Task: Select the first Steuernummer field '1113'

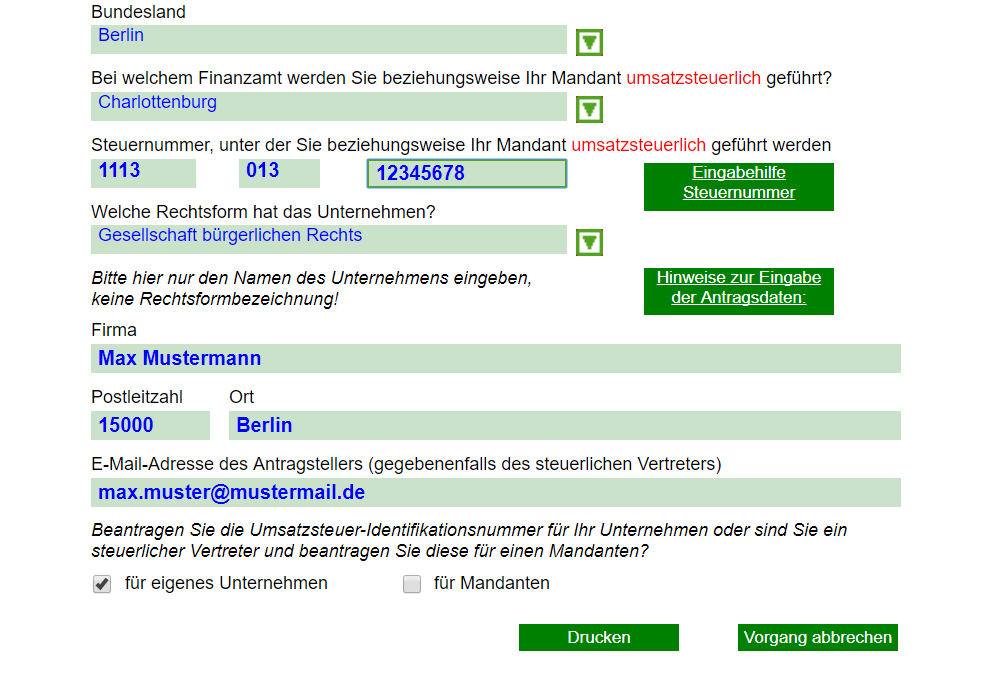Action: point(143,173)
